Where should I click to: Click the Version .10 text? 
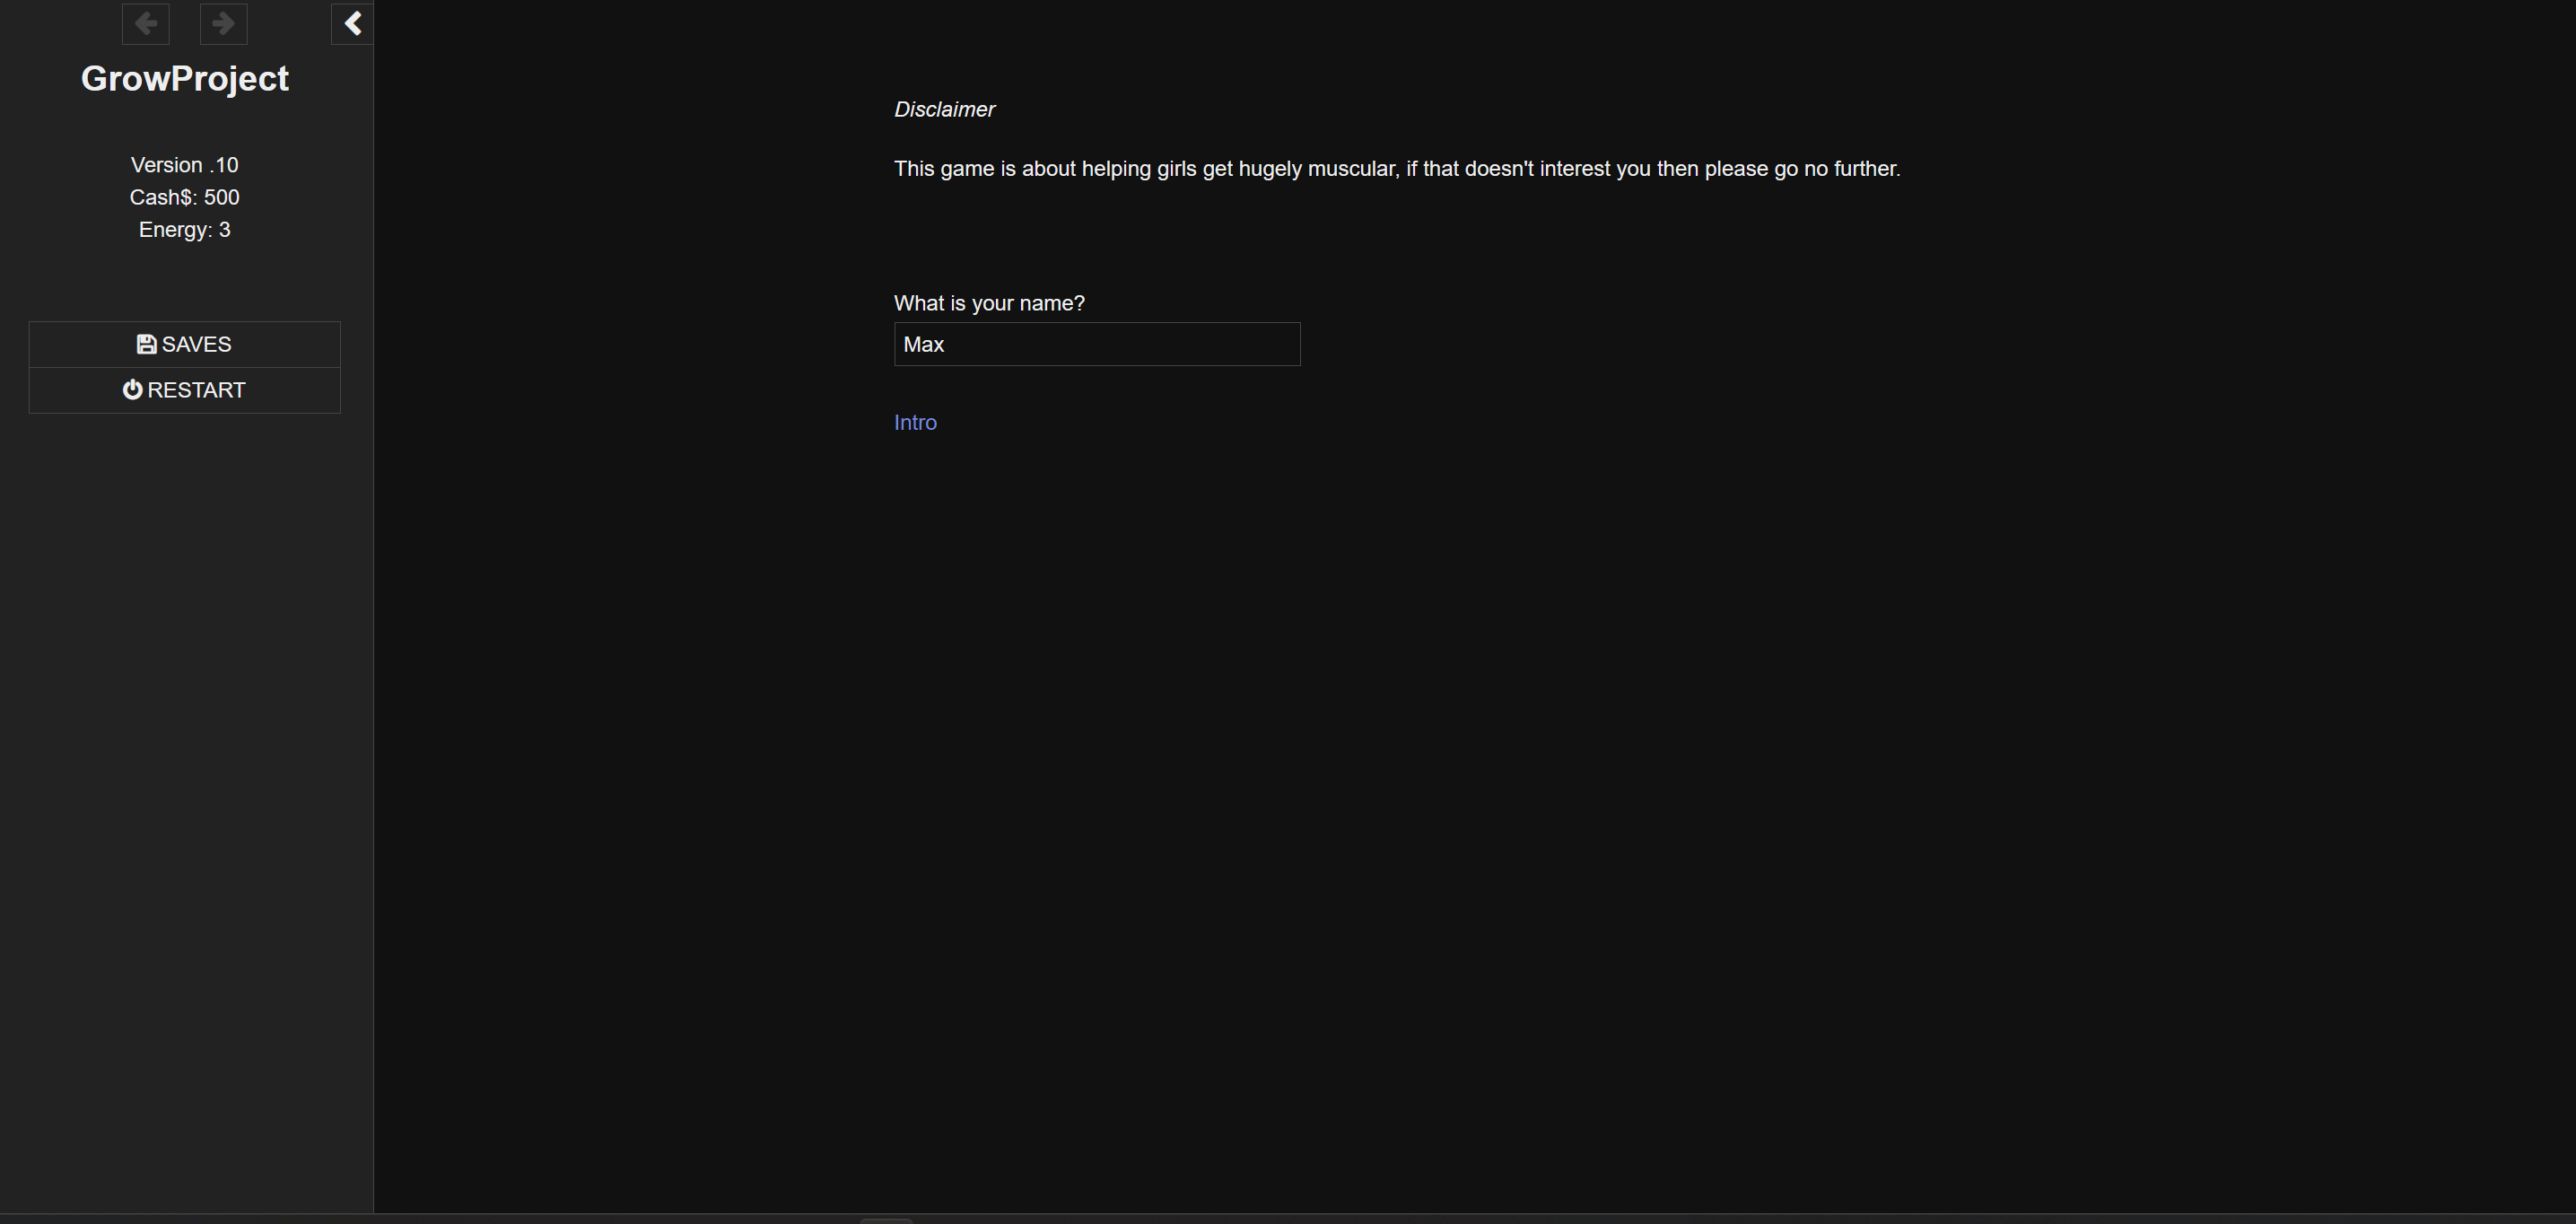[x=185, y=165]
